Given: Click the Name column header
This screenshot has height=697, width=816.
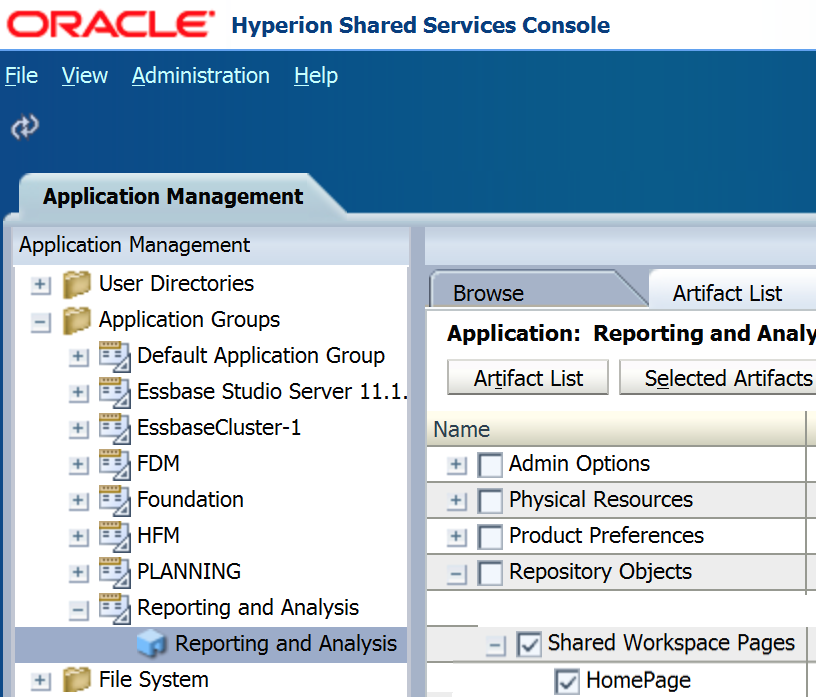Looking at the screenshot, I should (x=462, y=430).
